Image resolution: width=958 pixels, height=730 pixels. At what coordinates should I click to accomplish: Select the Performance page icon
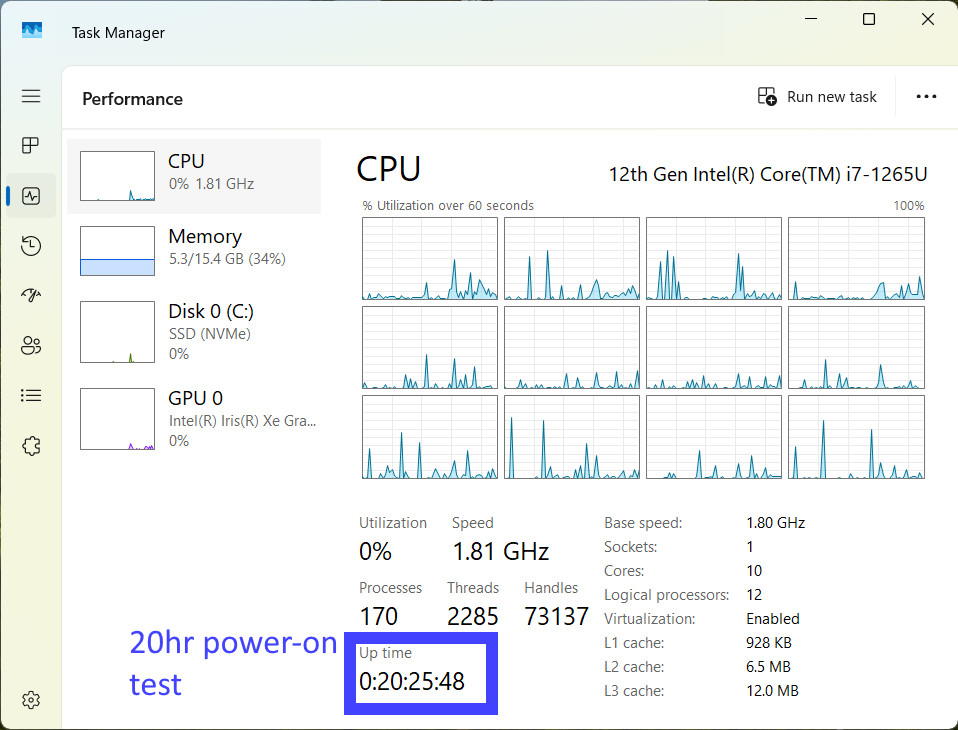[x=31, y=196]
